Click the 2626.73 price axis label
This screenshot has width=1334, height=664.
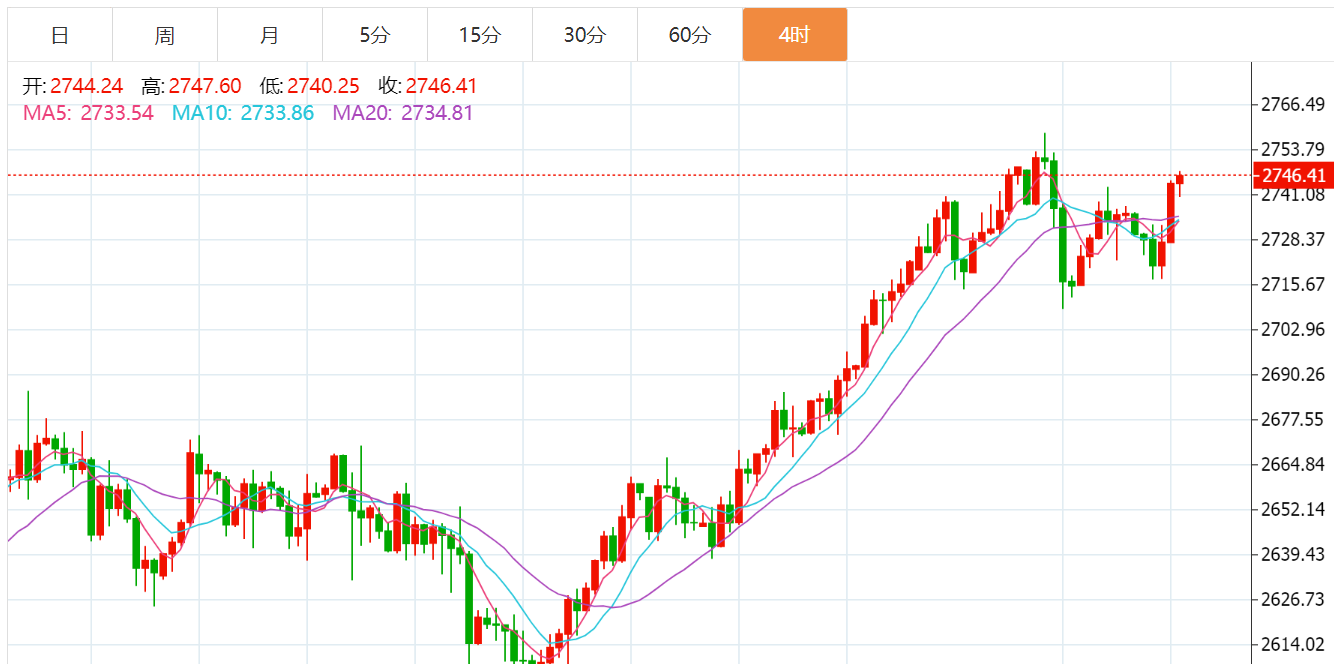1293,599
